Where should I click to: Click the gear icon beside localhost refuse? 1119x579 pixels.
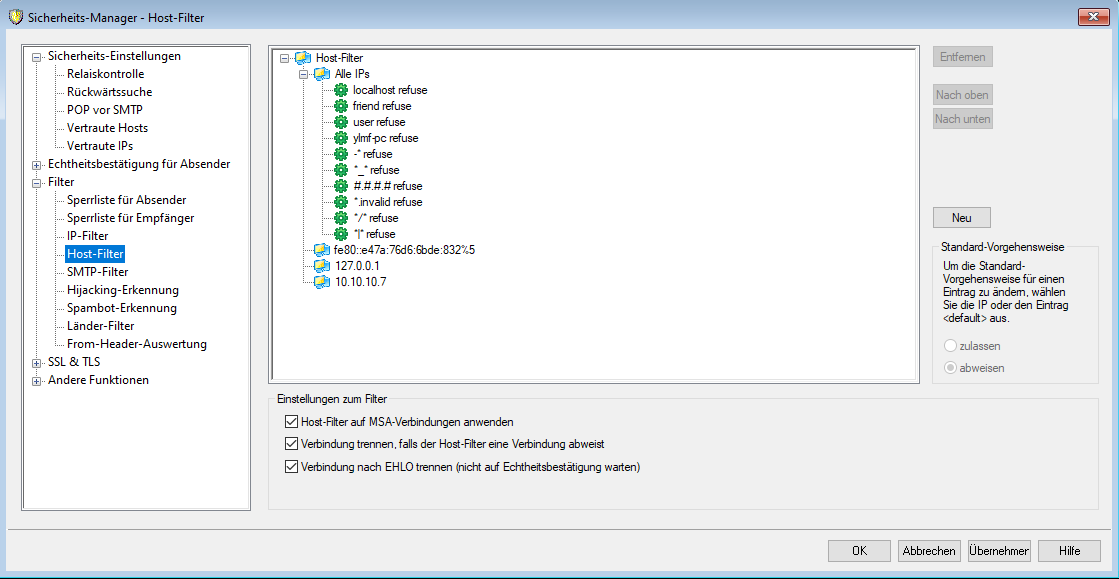341,90
